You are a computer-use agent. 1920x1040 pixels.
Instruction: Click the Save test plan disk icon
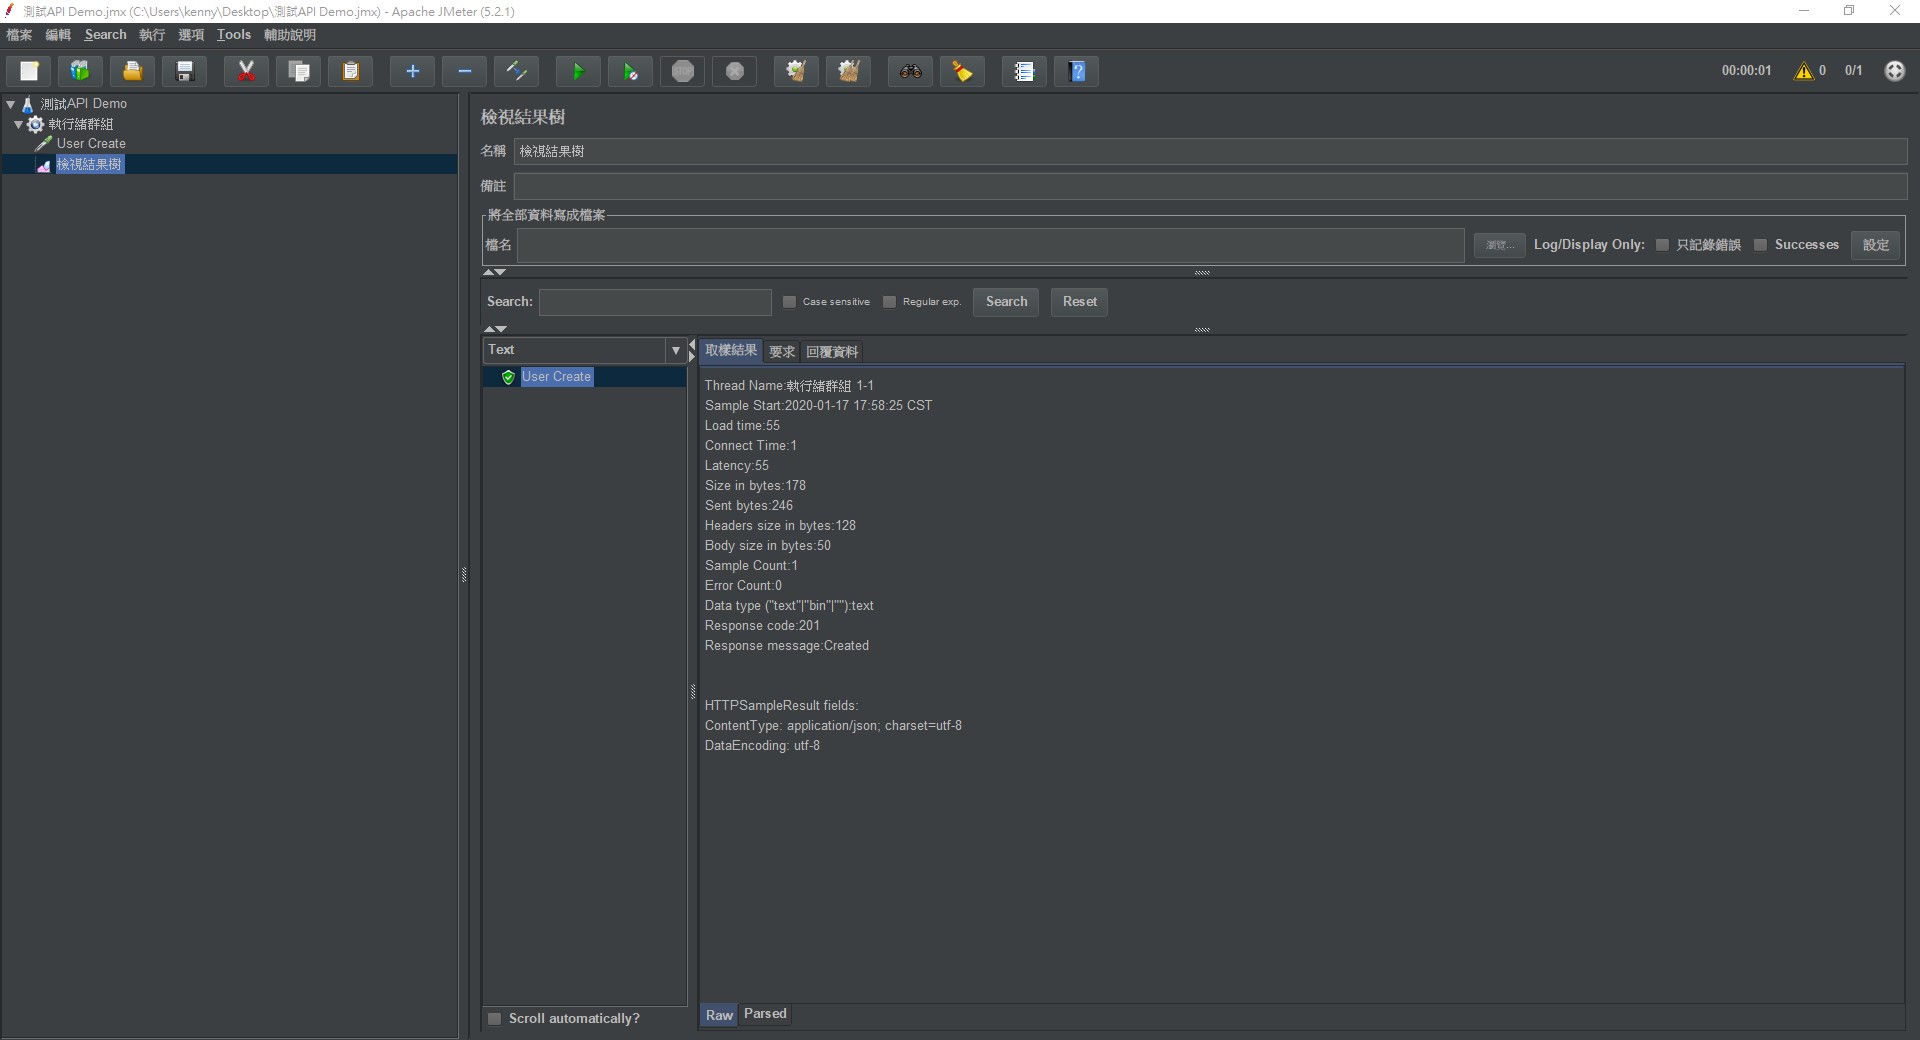click(185, 71)
